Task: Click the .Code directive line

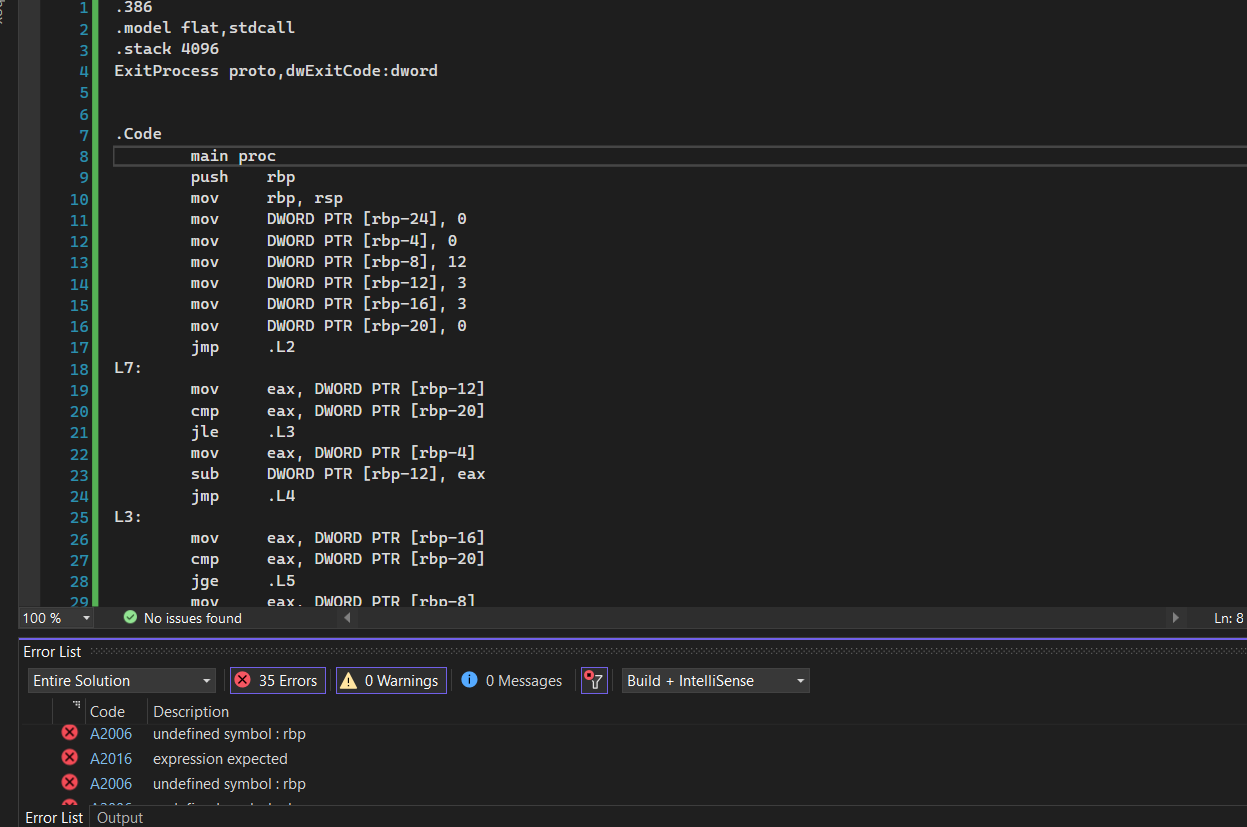Action: pyautogui.click(x=138, y=134)
